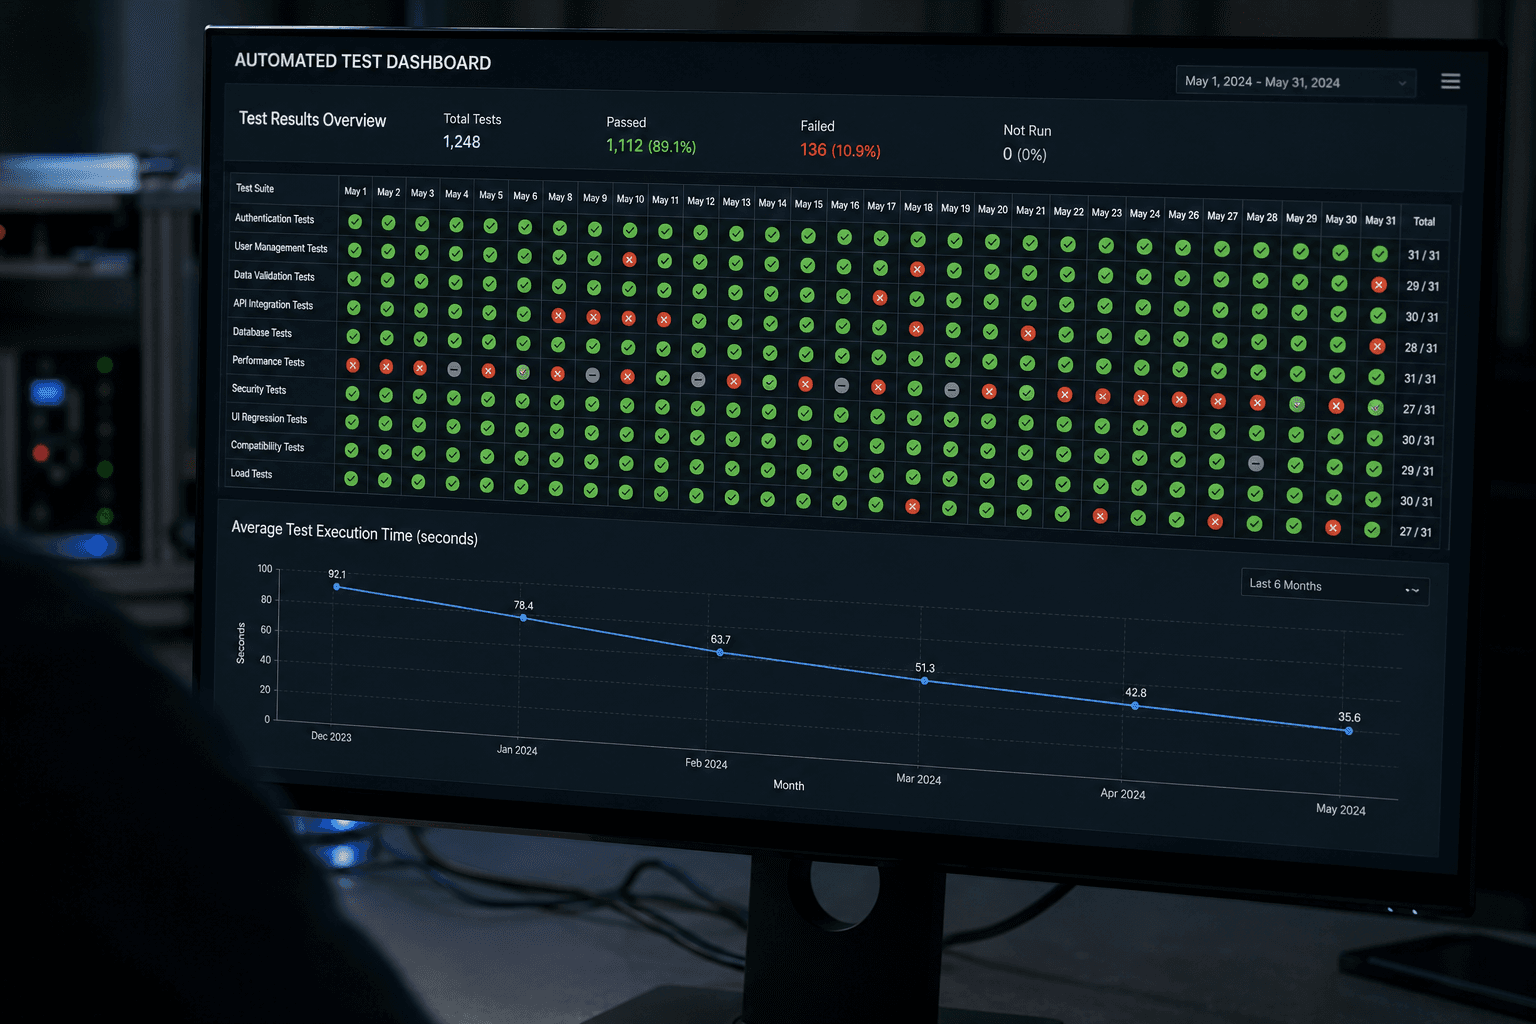
Task: Click the Total column header
Action: point(1424,222)
